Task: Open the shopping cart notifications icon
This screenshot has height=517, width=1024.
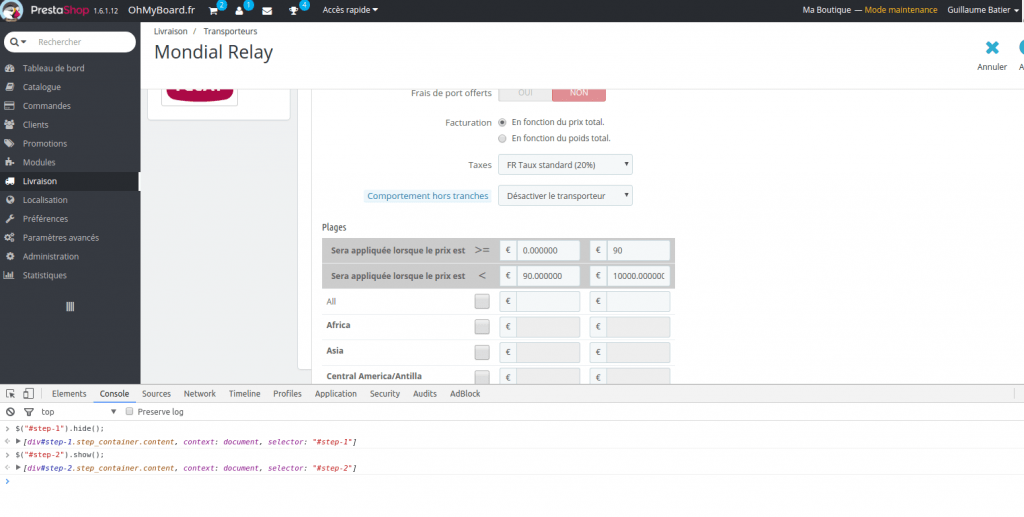Action: tap(214, 10)
